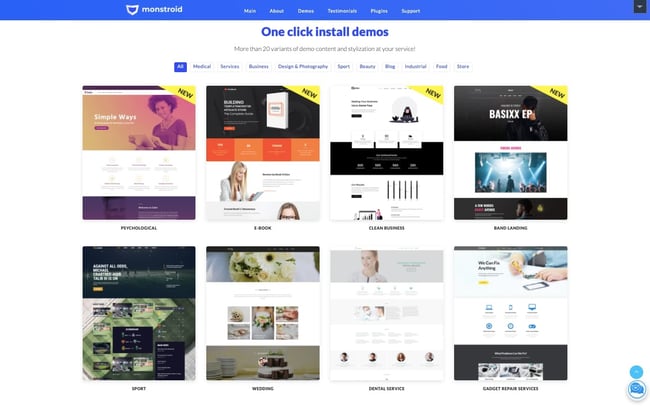Open the live chat bubble icon

pyautogui.click(x=636, y=390)
